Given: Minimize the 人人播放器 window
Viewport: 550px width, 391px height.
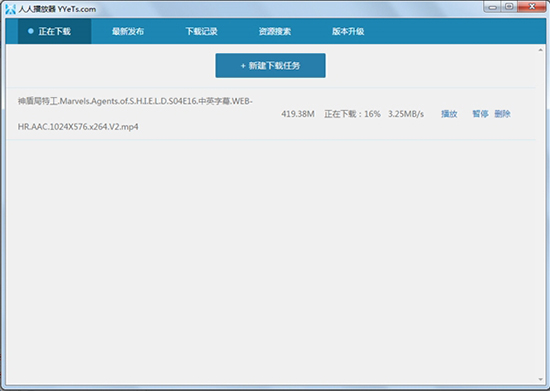Looking at the screenshot, I should [x=493, y=7].
